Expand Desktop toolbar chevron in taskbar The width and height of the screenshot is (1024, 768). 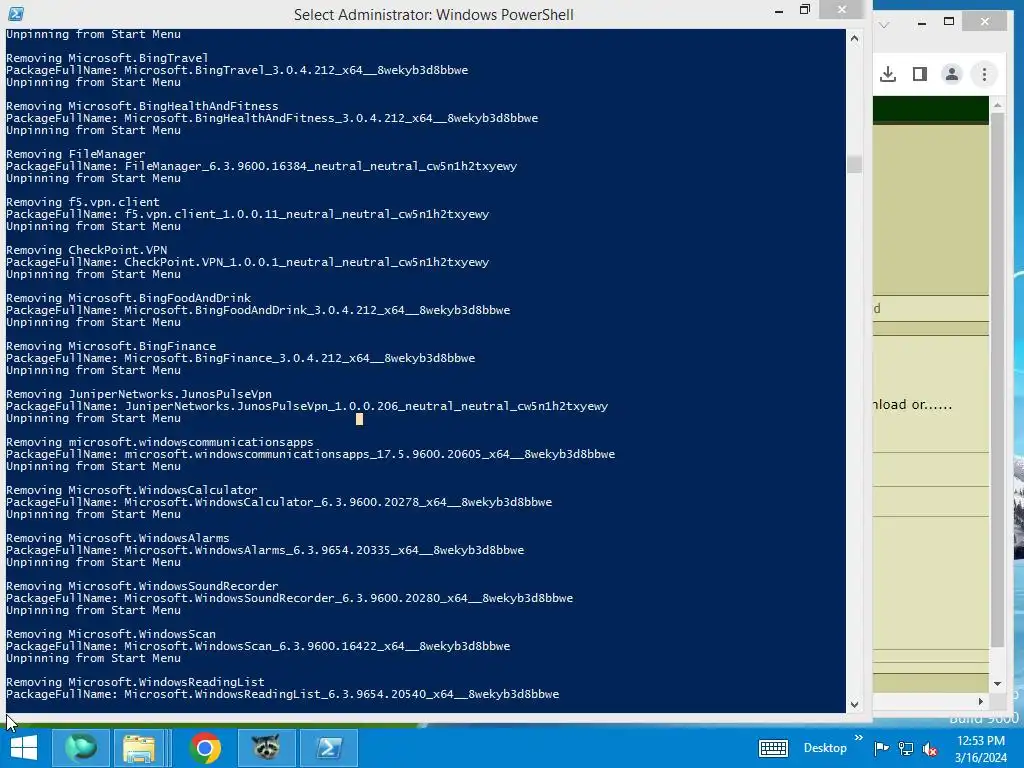coord(859,737)
